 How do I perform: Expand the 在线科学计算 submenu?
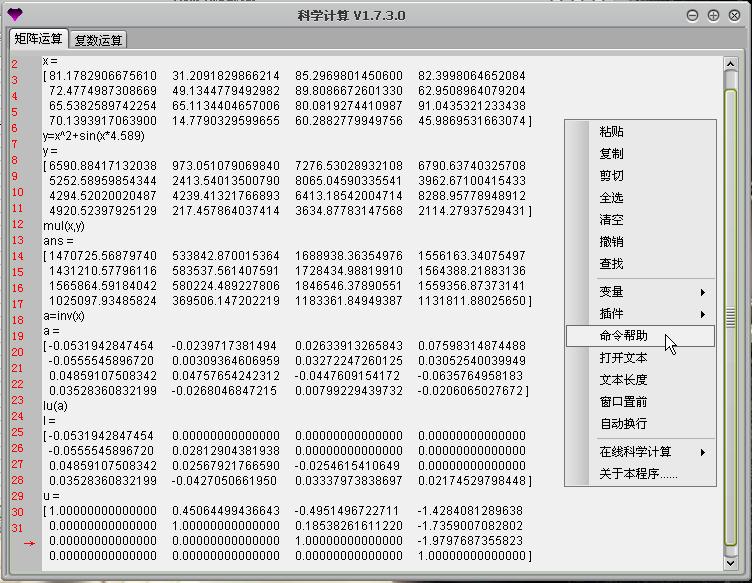[x=640, y=452]
